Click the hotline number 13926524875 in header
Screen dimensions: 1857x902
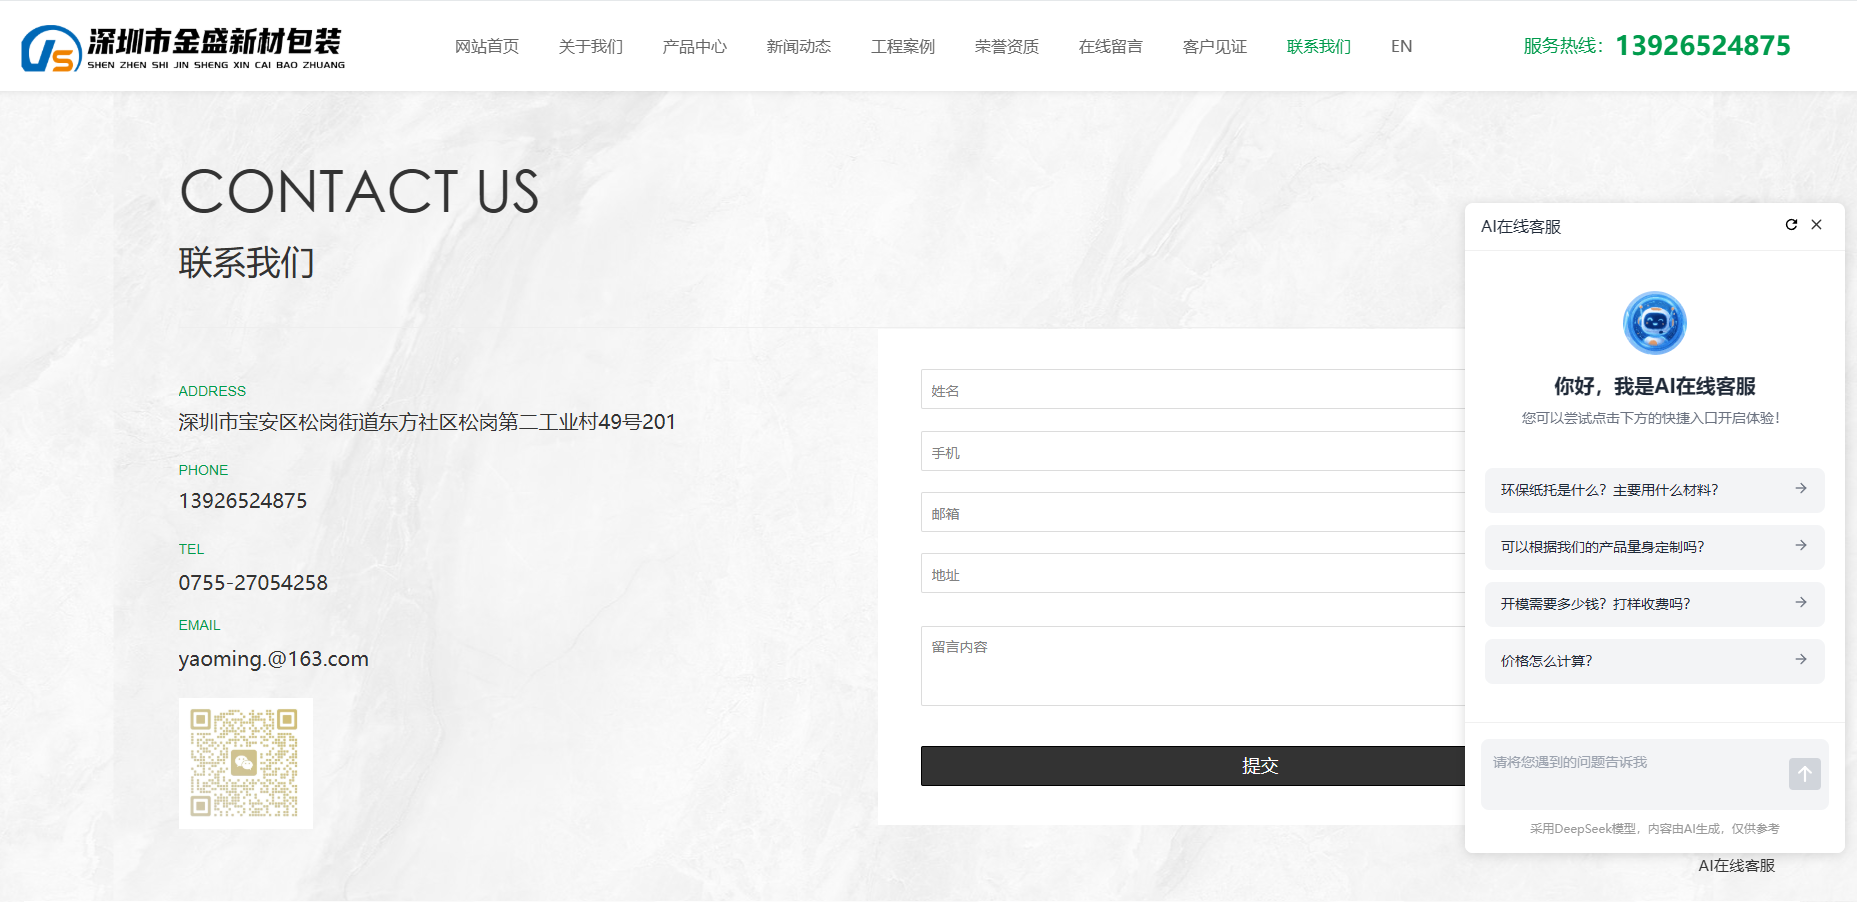coord(1703,46)
